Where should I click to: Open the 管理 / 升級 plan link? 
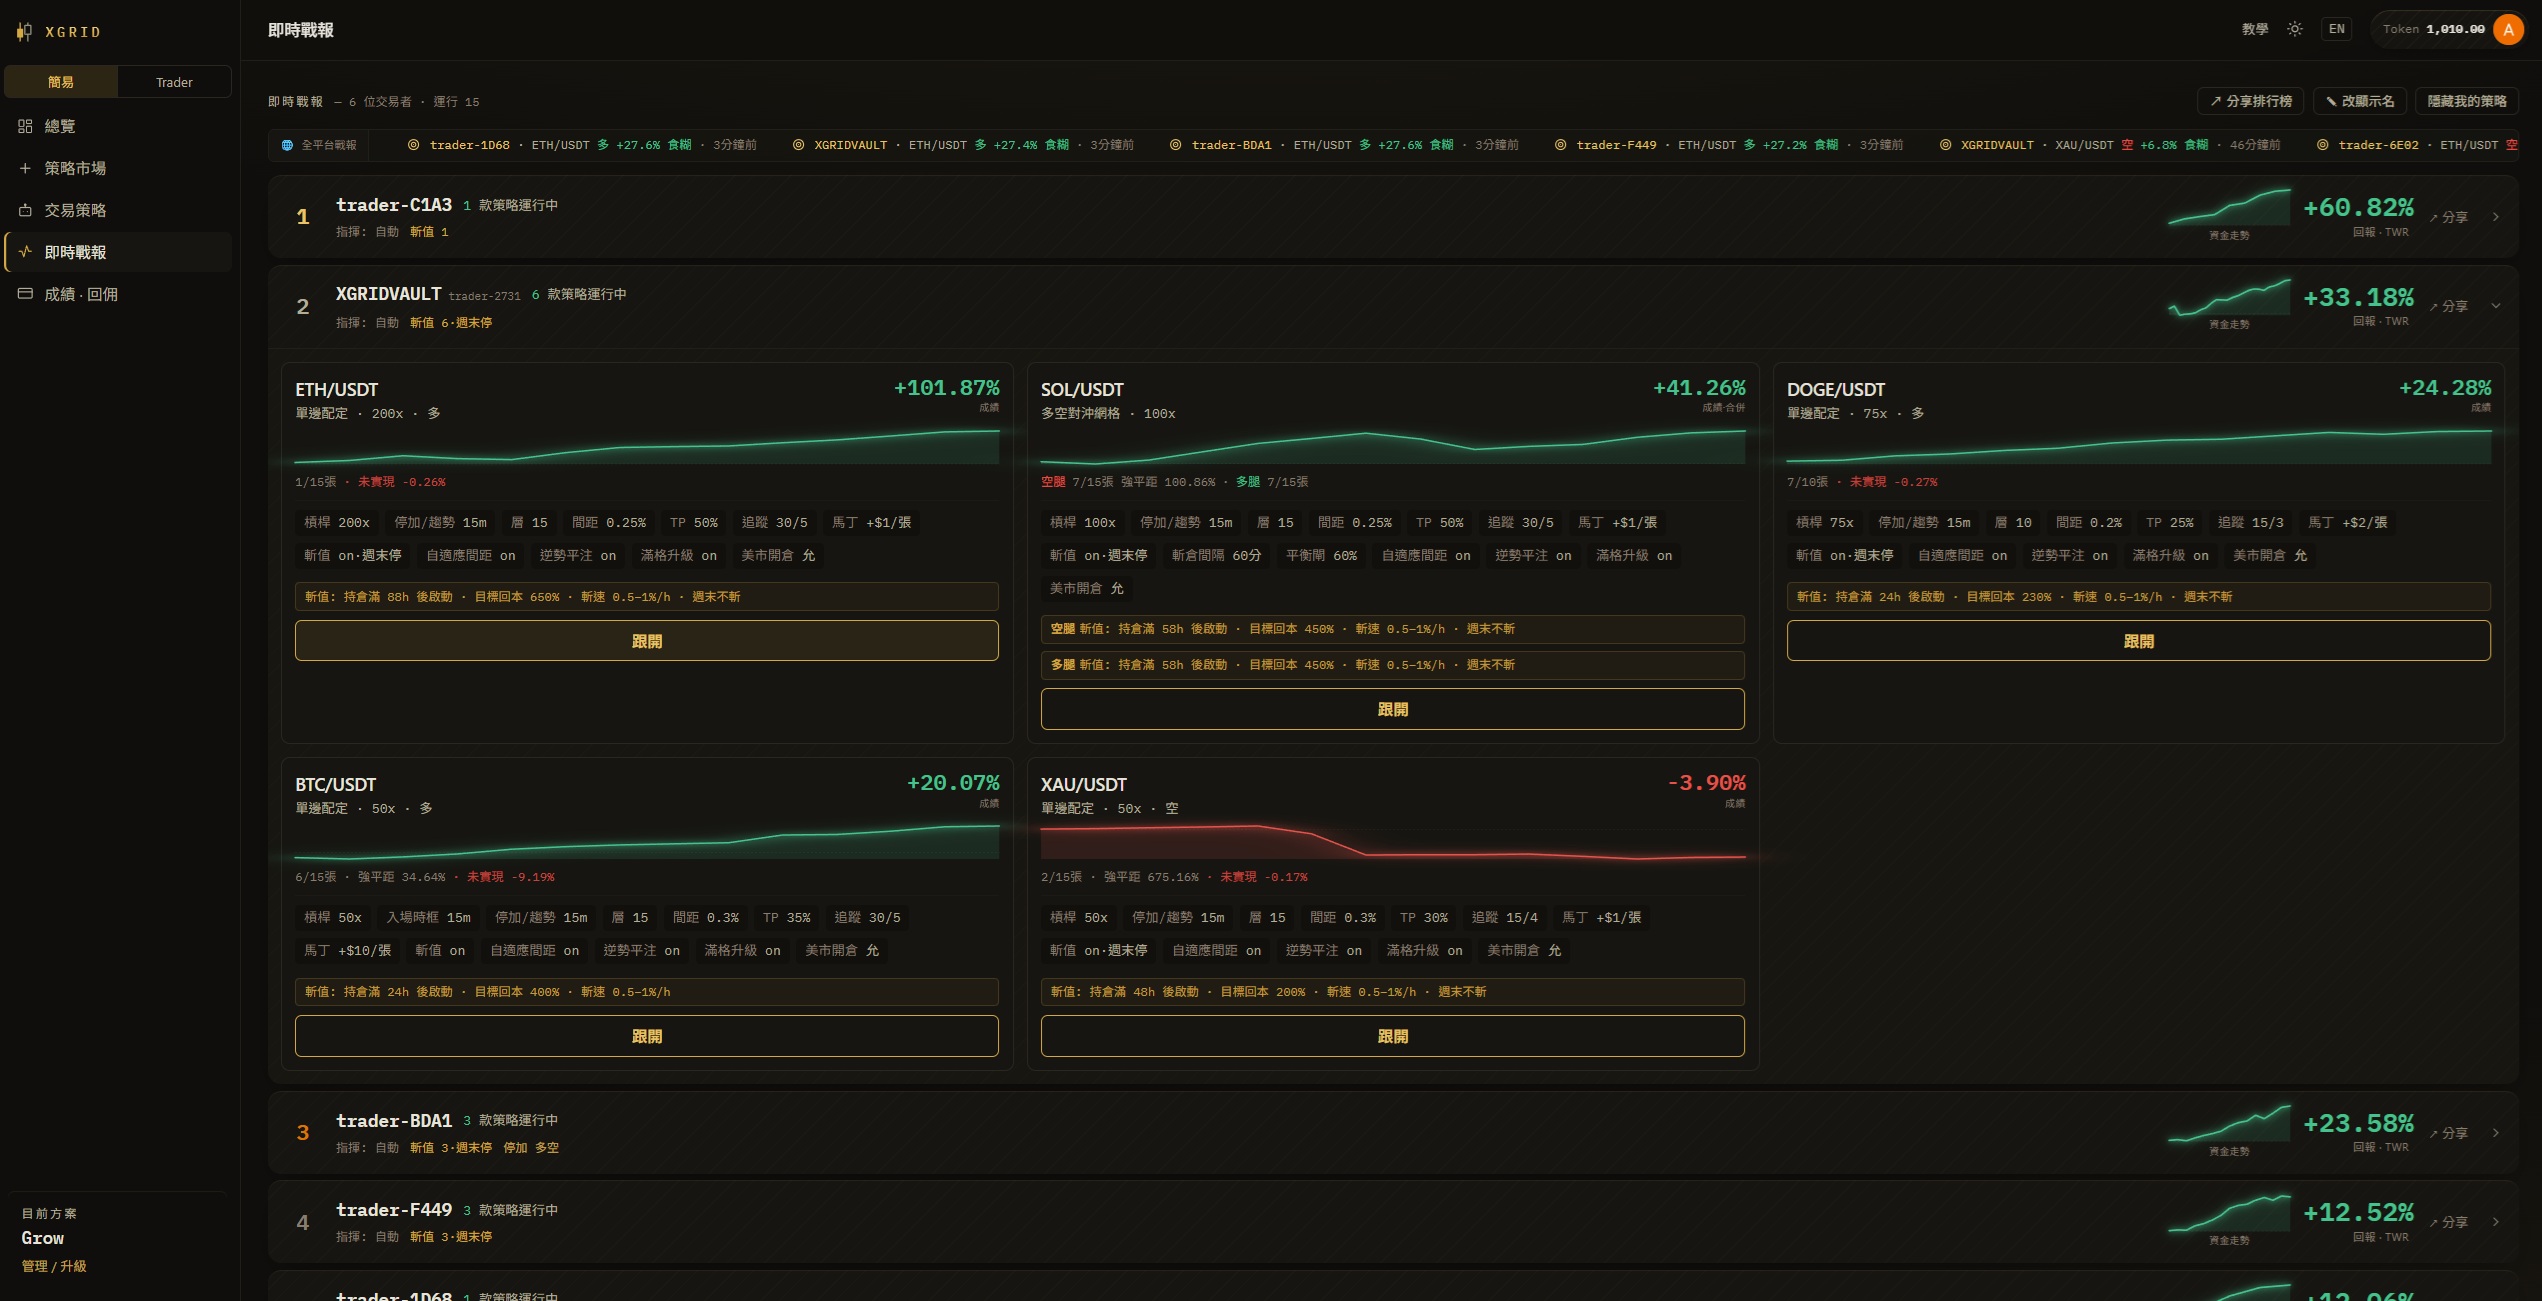[x=54, y=1266]
